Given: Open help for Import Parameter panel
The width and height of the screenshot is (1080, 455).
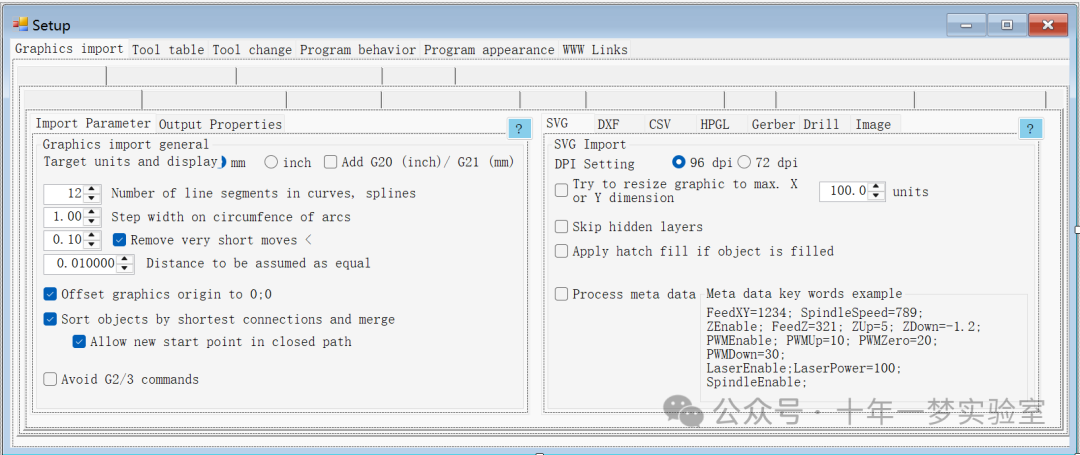Looking at the screenshot, I should (x=519, y=128).
